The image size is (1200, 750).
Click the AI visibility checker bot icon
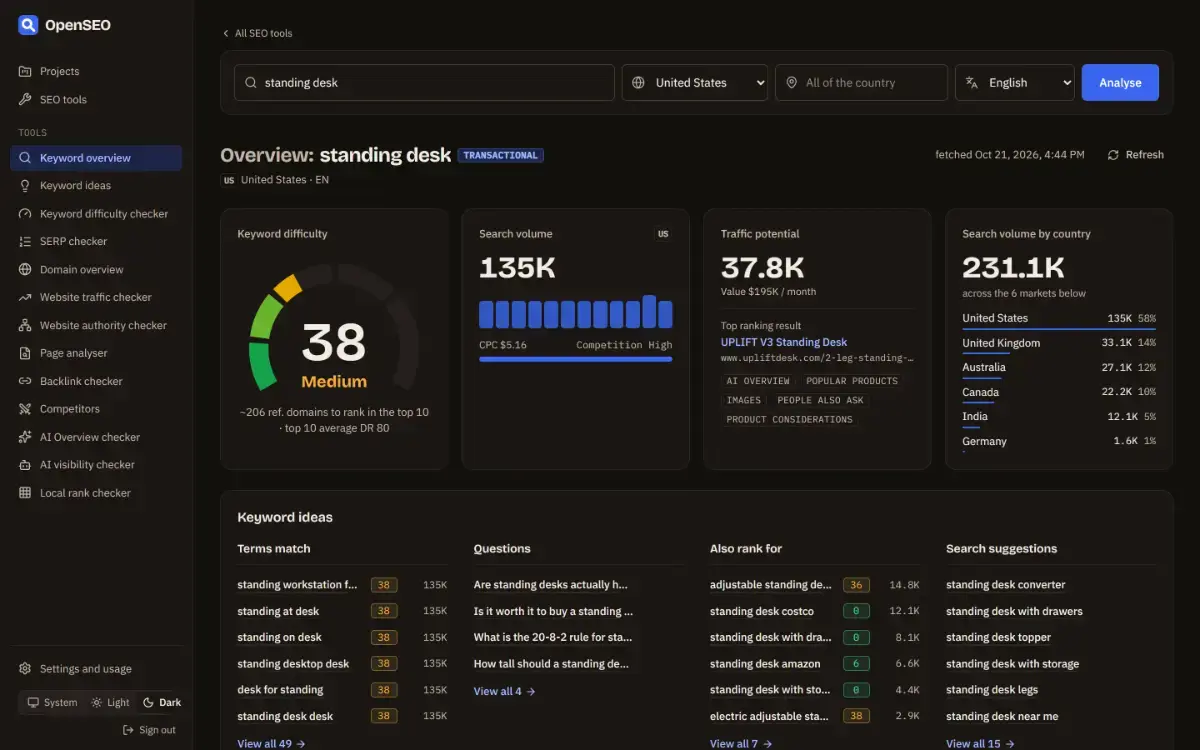[25, 465]
